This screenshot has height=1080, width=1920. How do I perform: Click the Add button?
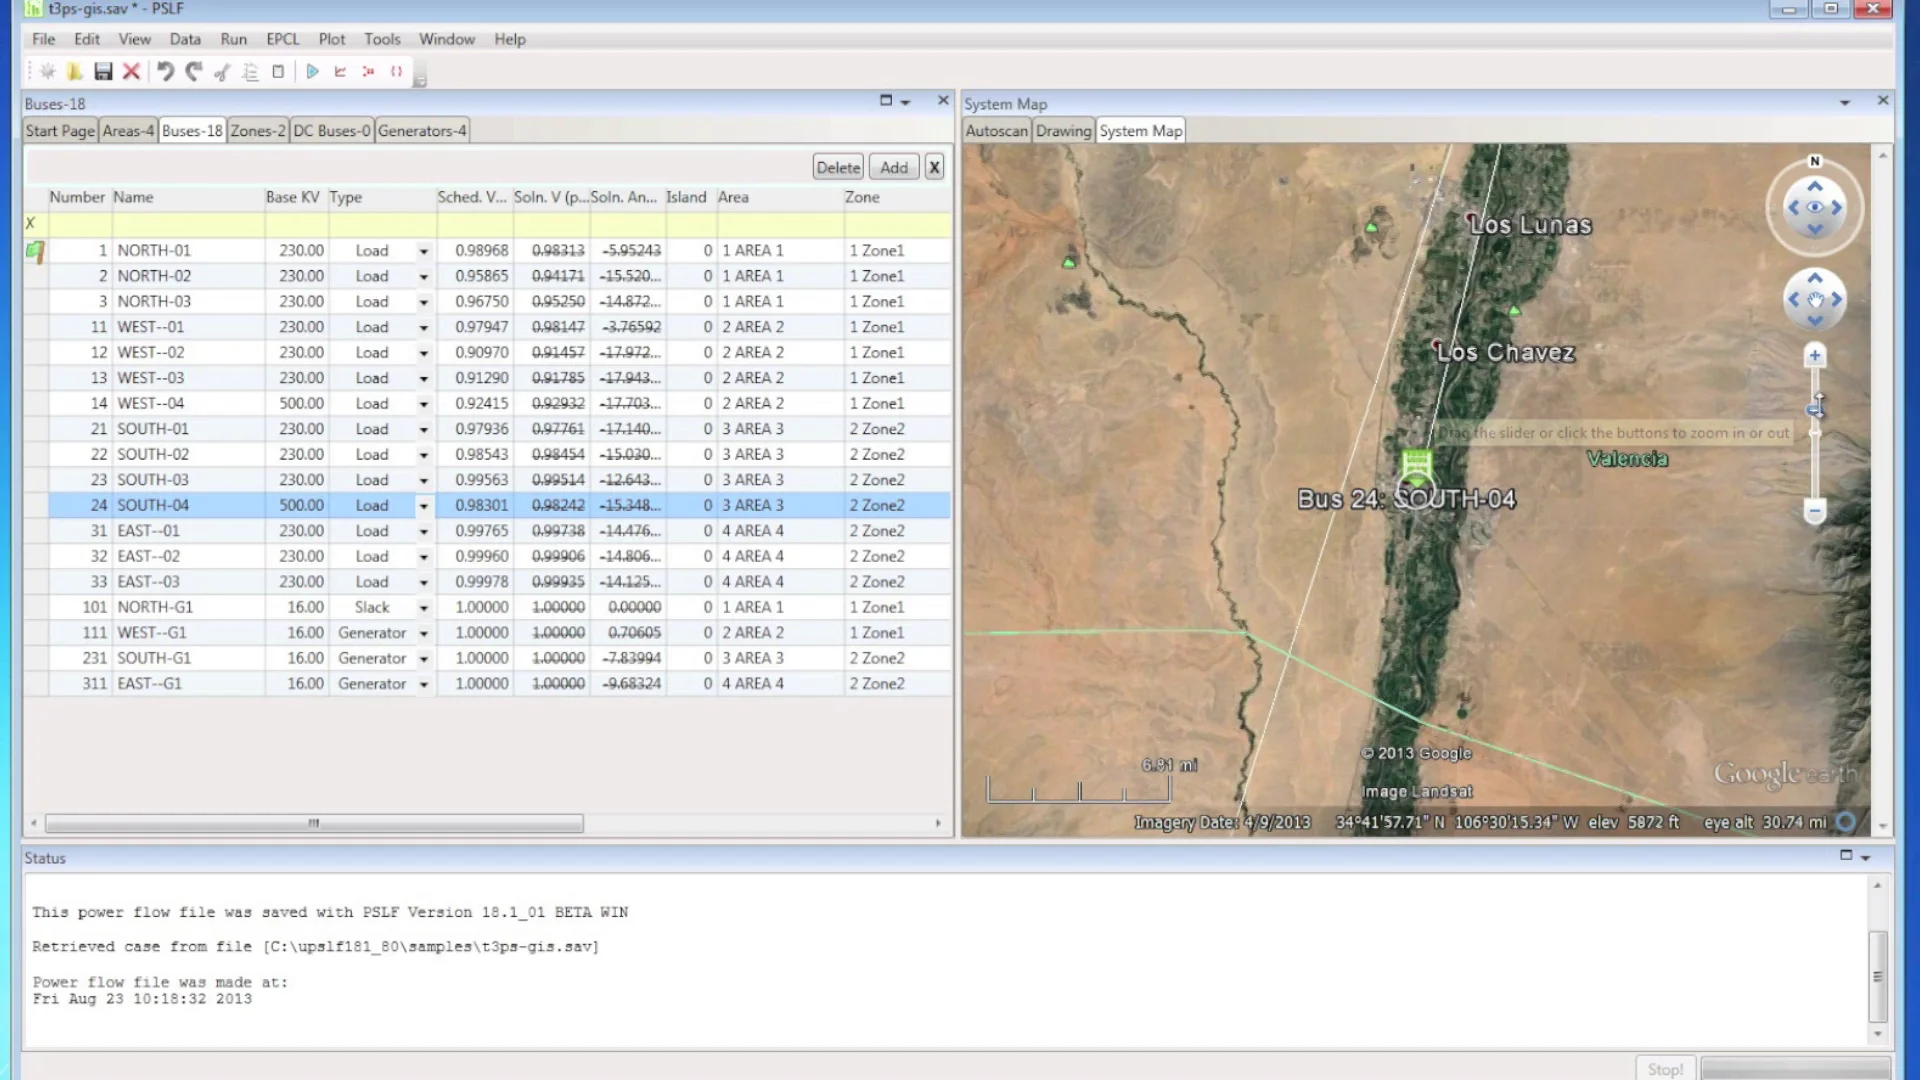(894, 167)
